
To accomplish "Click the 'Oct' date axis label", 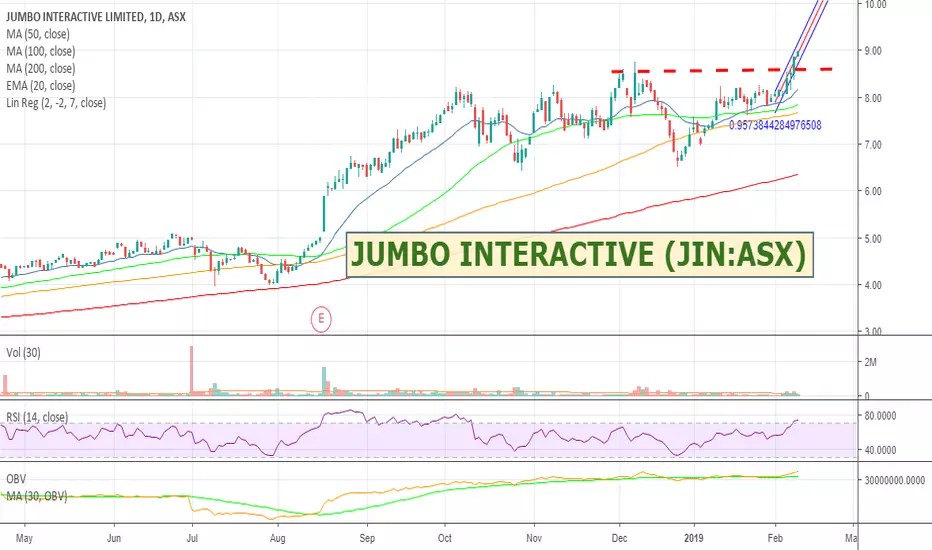I will pyautogui.click(x=445, y=538).
